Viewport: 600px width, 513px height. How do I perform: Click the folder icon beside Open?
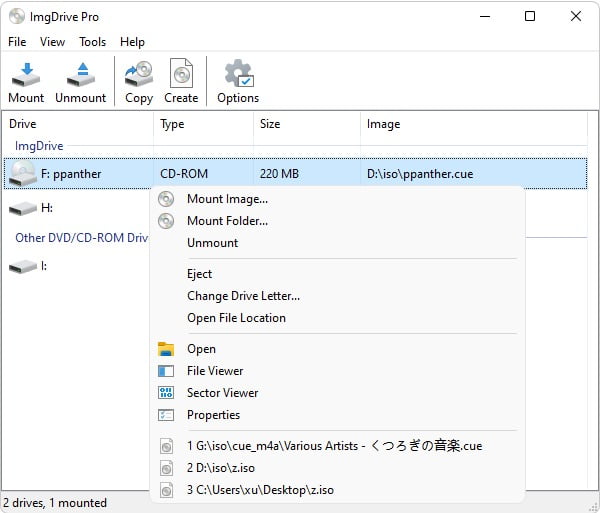tap(166, 349)
